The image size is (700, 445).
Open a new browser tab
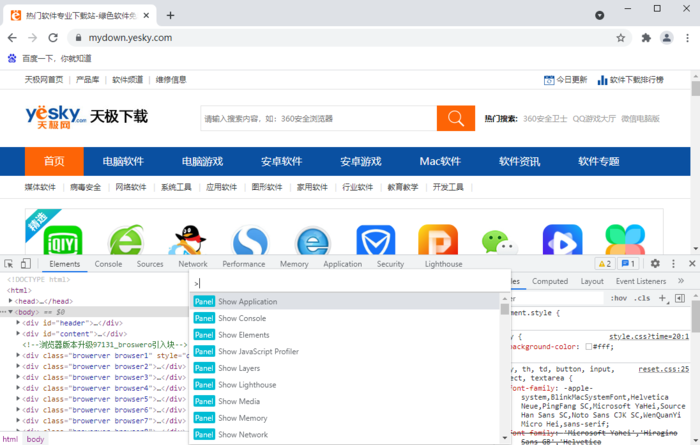coord(170,16)
